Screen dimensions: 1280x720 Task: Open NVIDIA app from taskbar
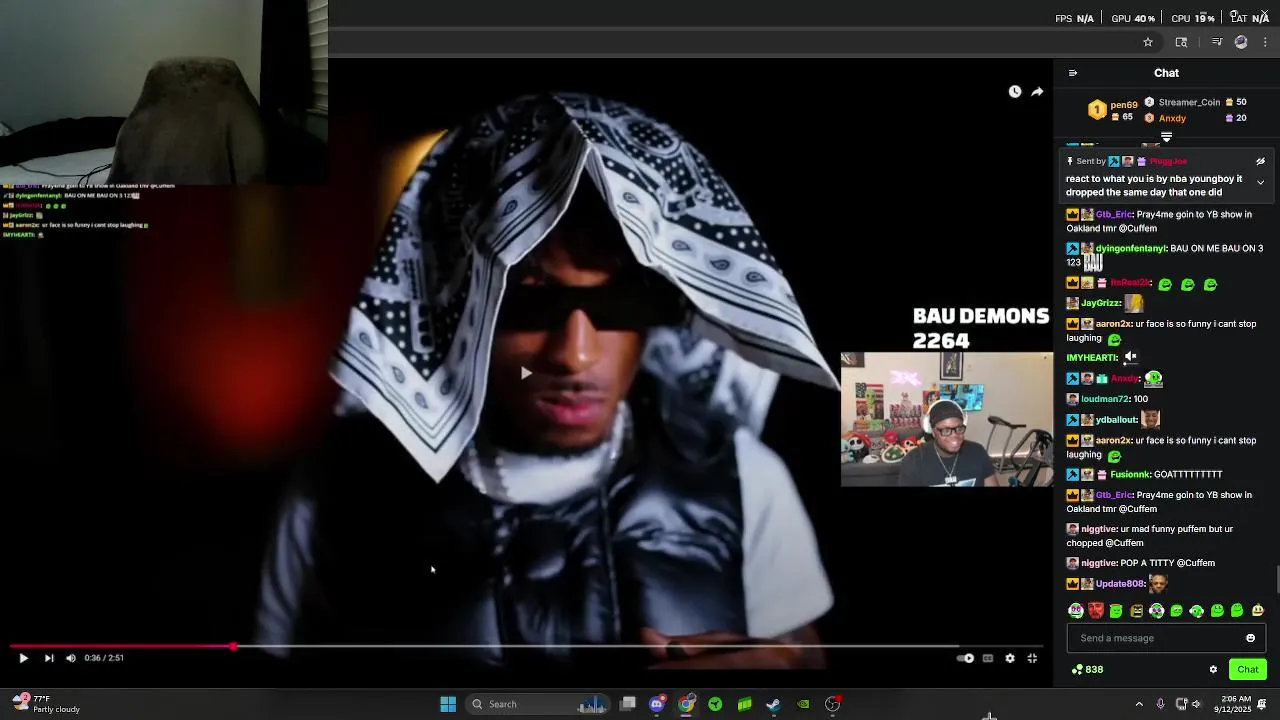click(x=803, y=704)
